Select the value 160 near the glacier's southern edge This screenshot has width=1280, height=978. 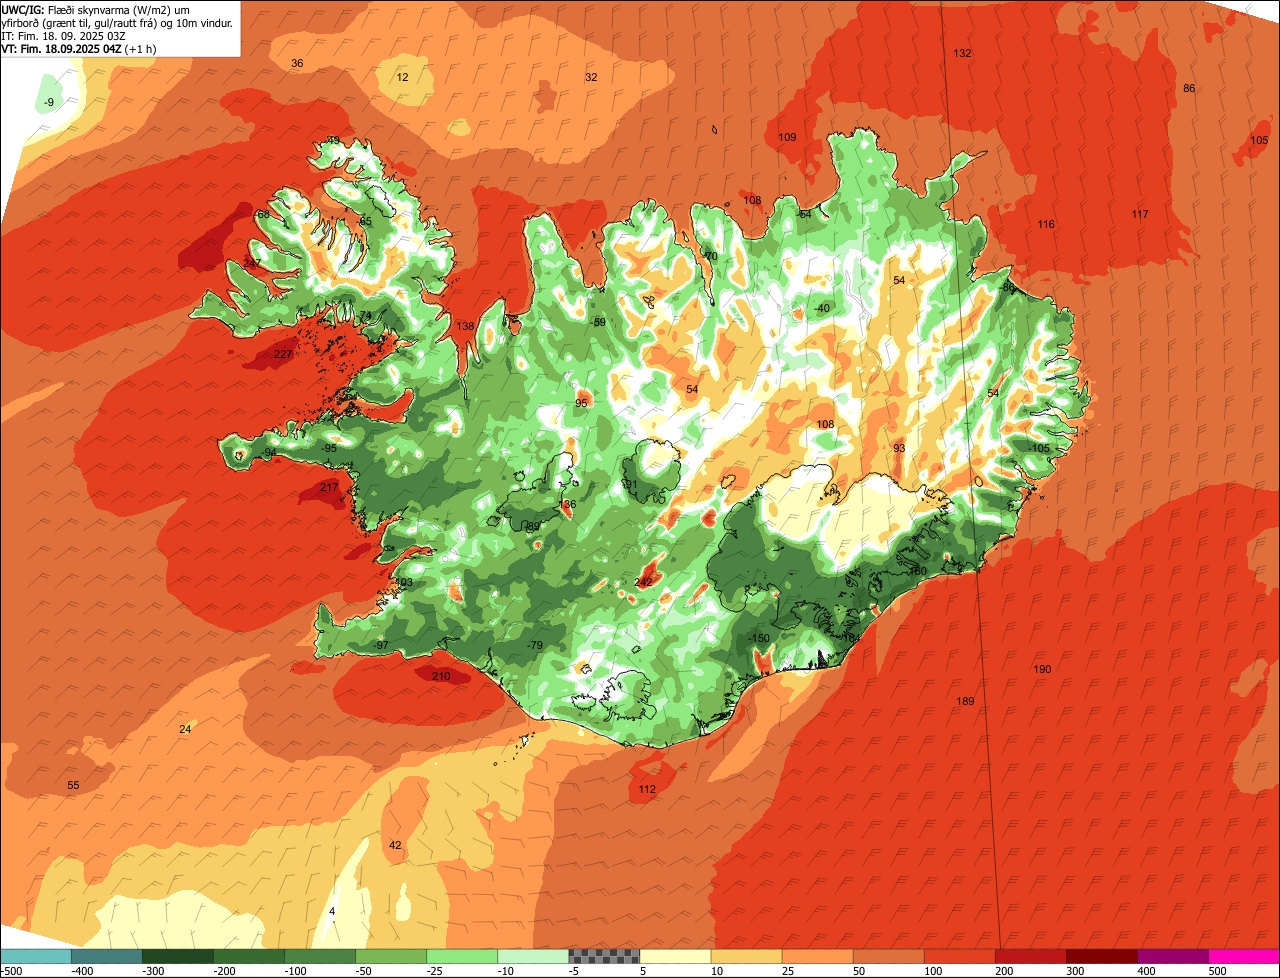pos(918,571)
